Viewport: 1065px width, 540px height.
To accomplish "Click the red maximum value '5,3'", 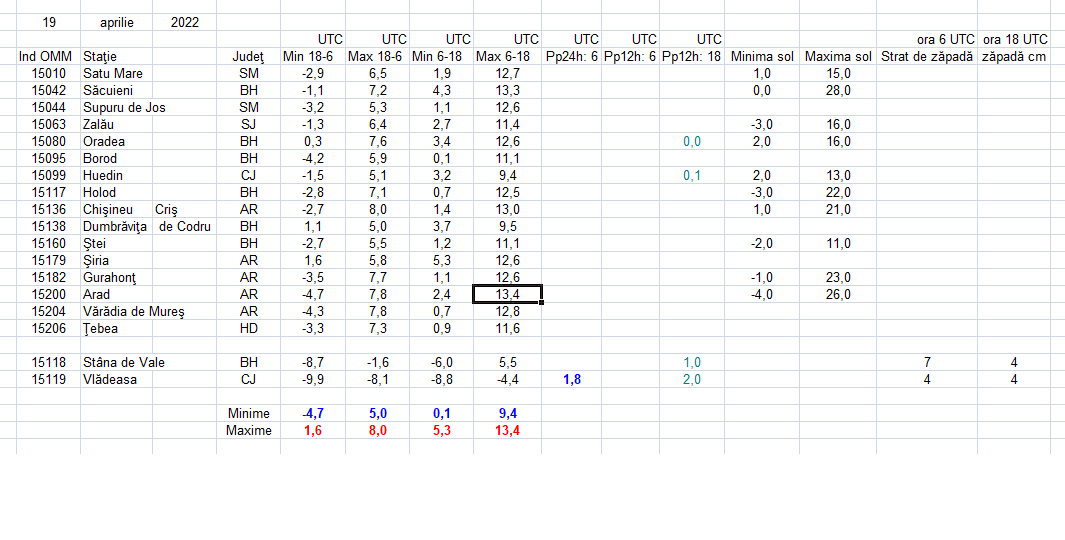I will point(442,430).
